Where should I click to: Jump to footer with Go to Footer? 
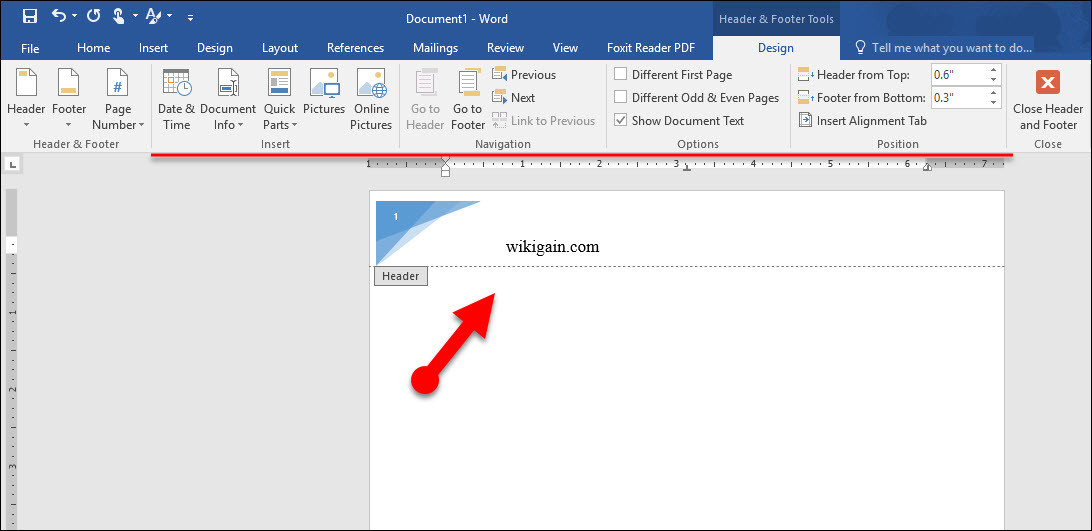click(x=467, y=100)
